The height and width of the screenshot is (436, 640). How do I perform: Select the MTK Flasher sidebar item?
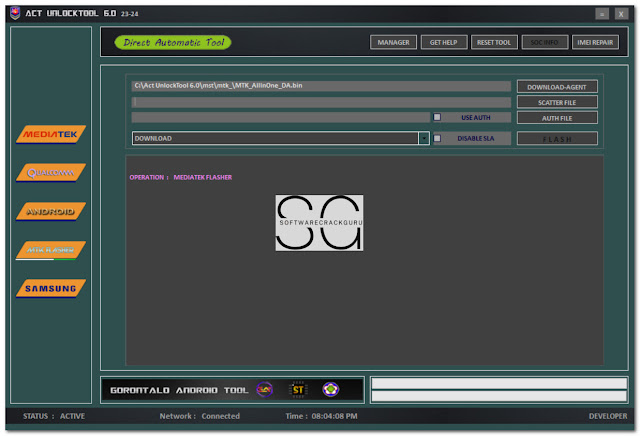coord(51,250)
